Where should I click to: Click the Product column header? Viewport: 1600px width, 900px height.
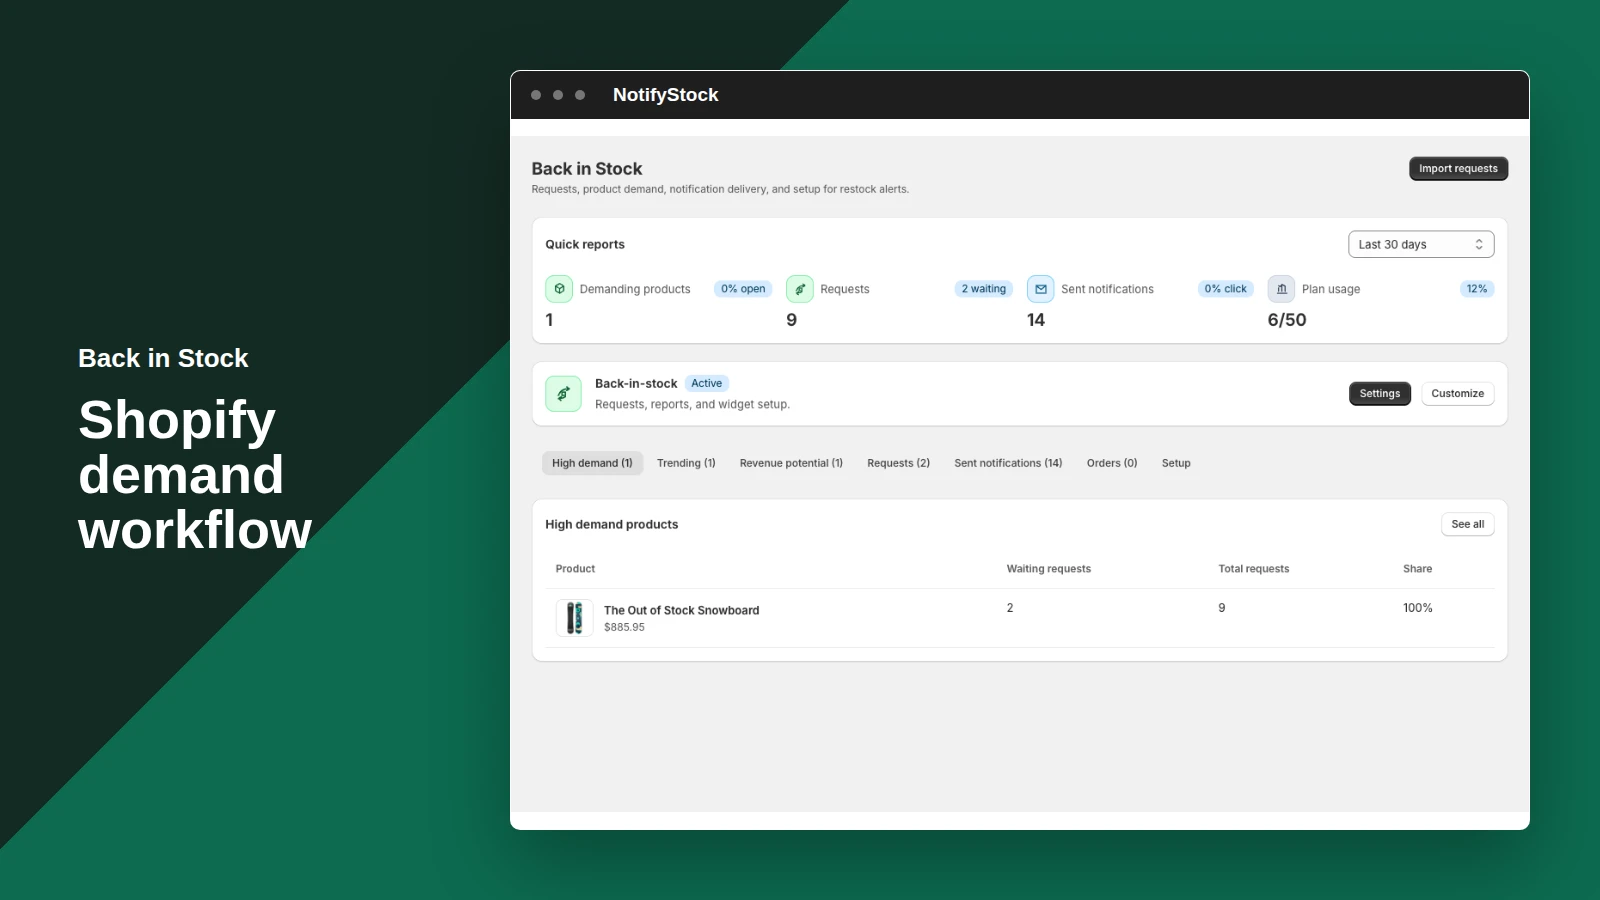pos(575,569)
